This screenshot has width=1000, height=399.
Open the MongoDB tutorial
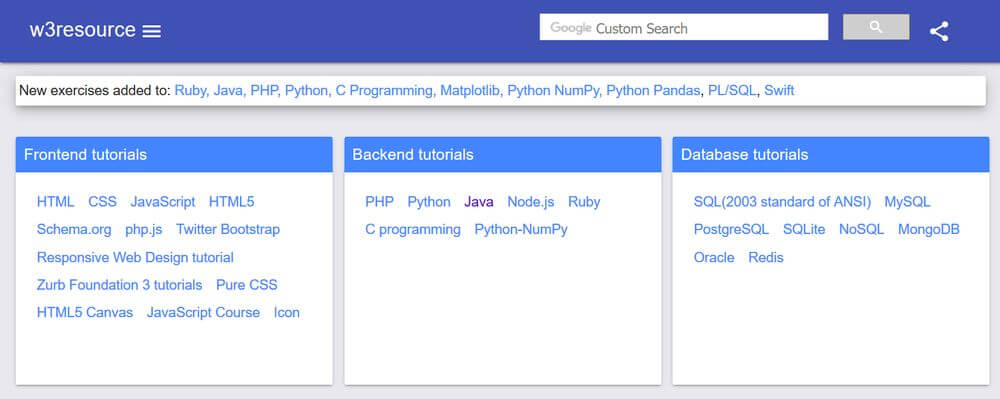point(929,229)
